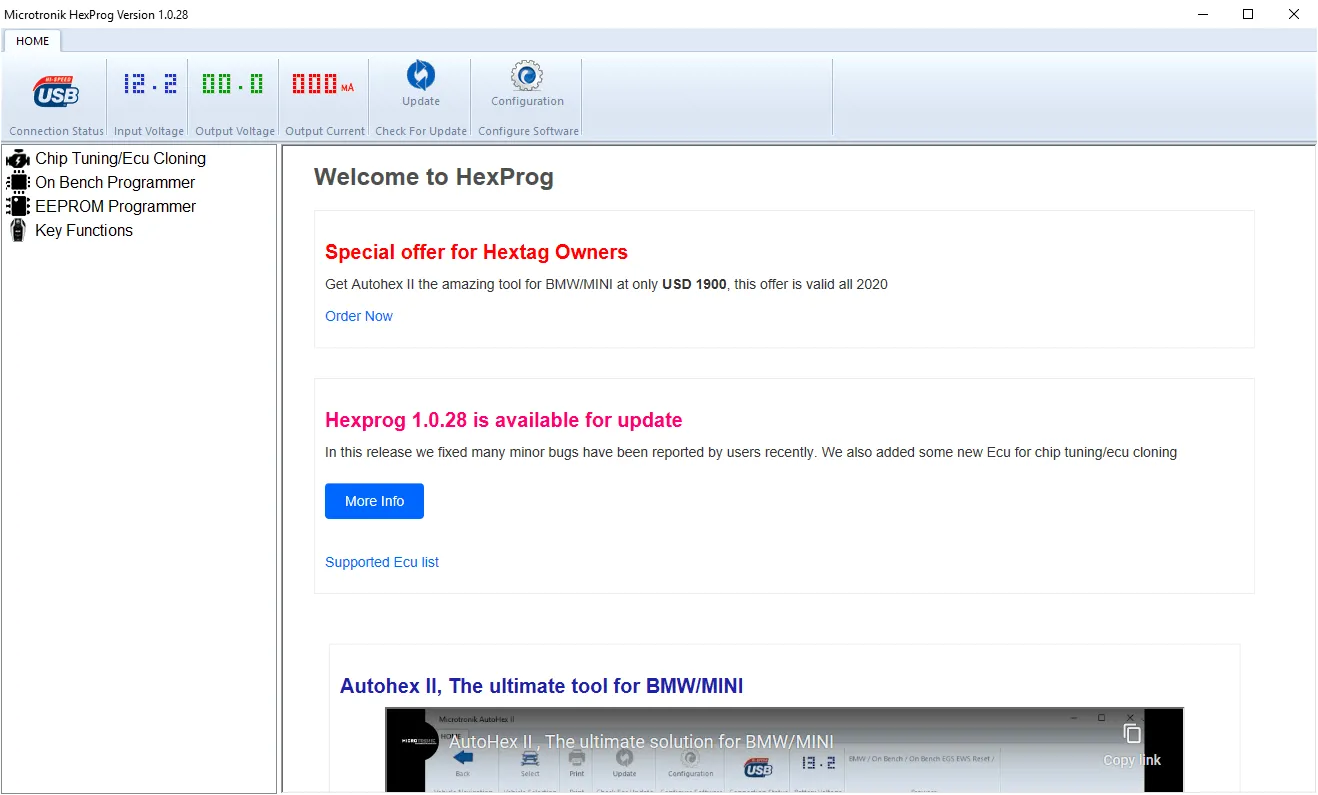This screenshot has height=795, width=1318.
Task: Click the Check For Update group label
Action: tap(421, 131)
